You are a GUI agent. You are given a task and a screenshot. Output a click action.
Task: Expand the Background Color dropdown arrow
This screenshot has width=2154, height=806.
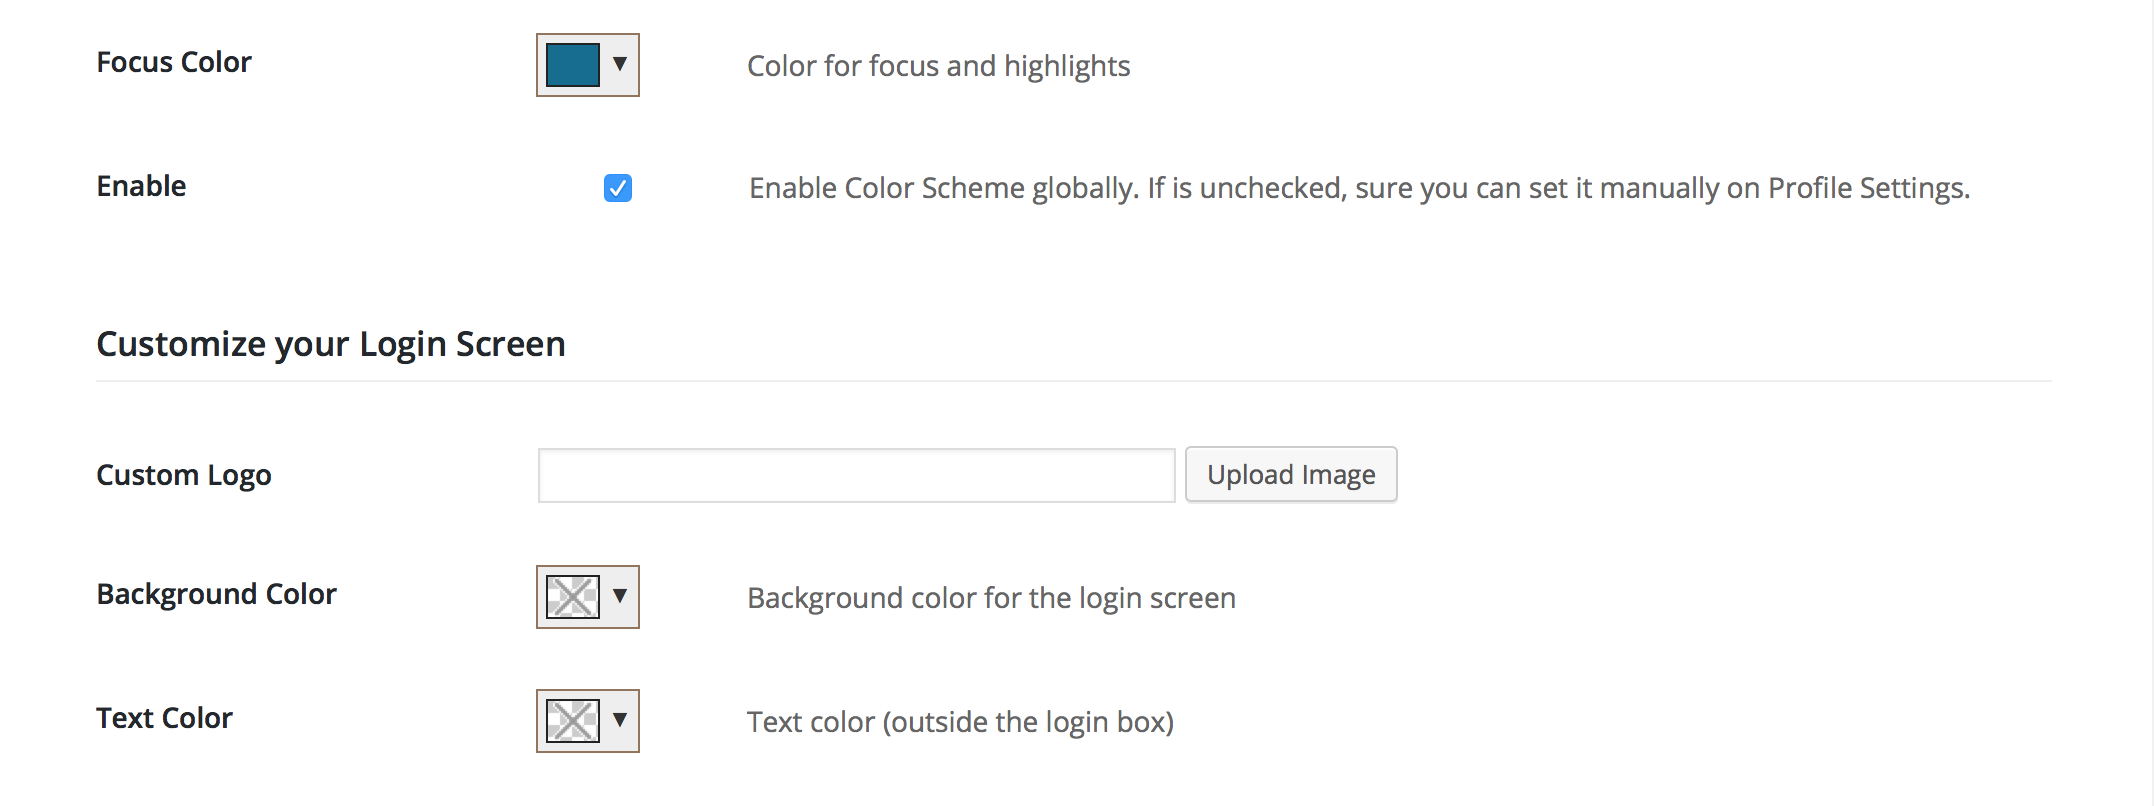pyautogui.click(x=620, y=596)
